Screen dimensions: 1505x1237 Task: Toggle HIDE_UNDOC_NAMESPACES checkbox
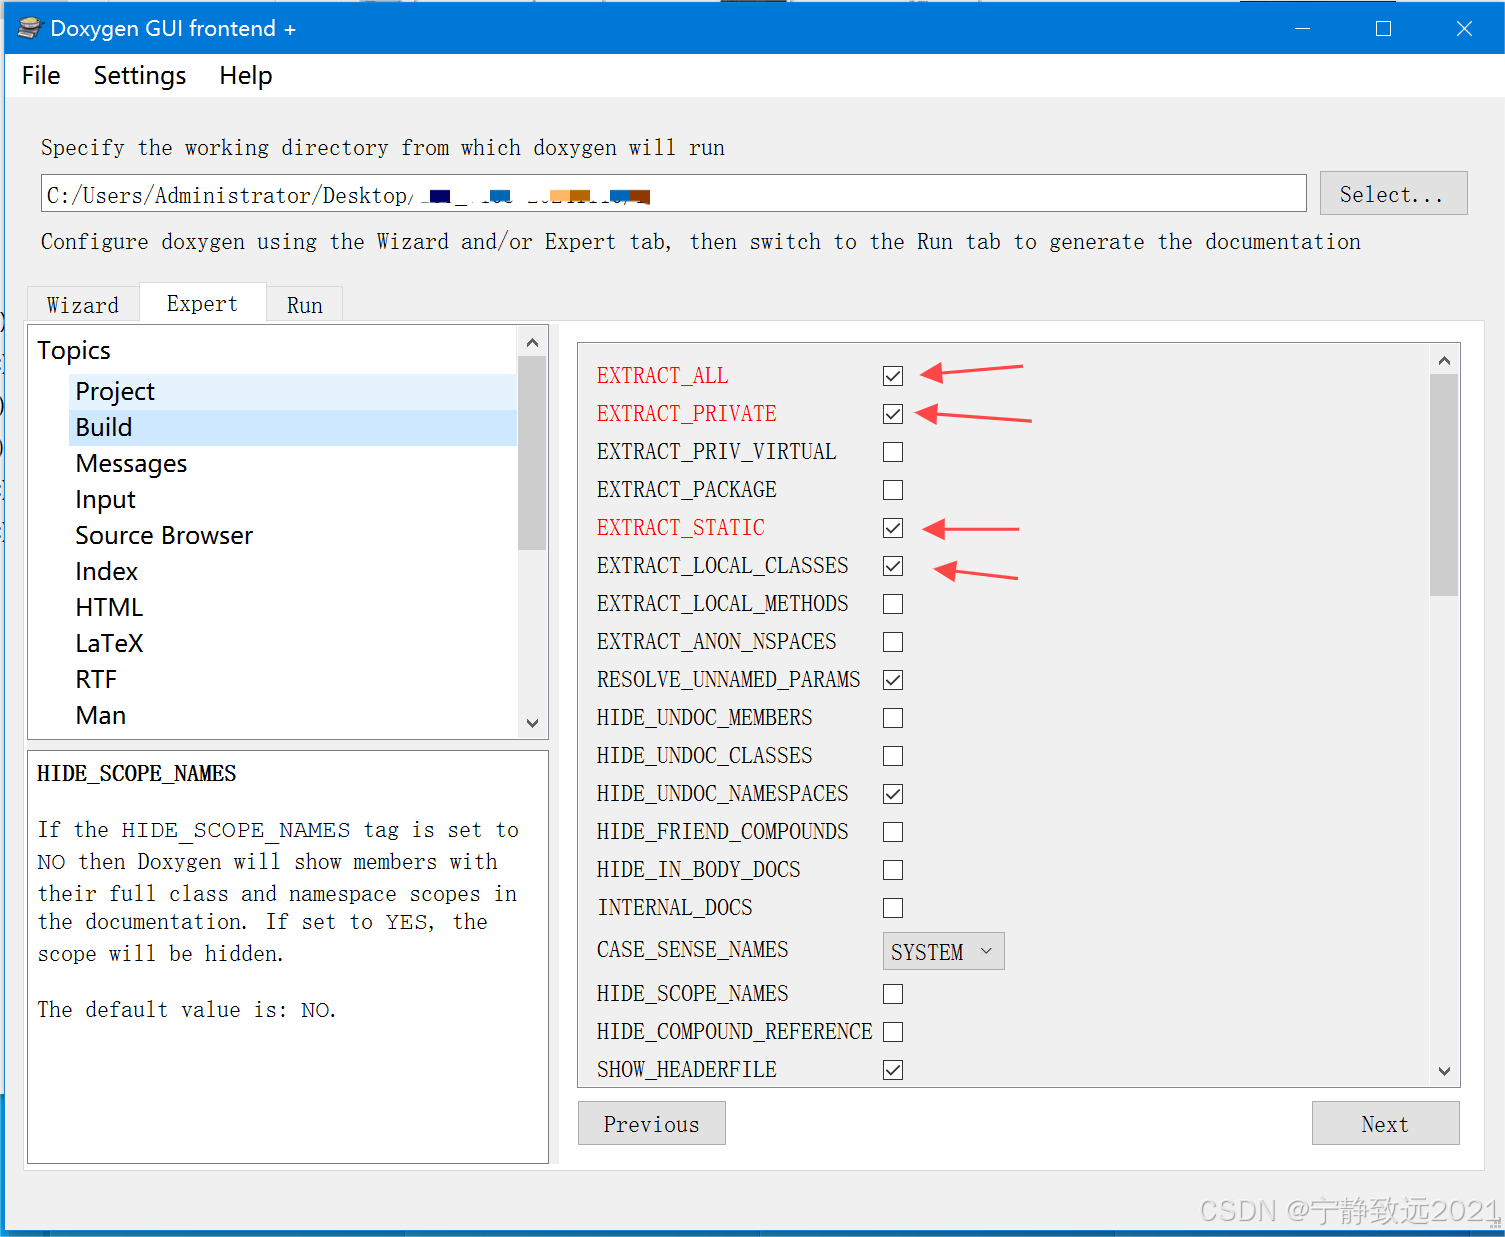tap(893, 794)
